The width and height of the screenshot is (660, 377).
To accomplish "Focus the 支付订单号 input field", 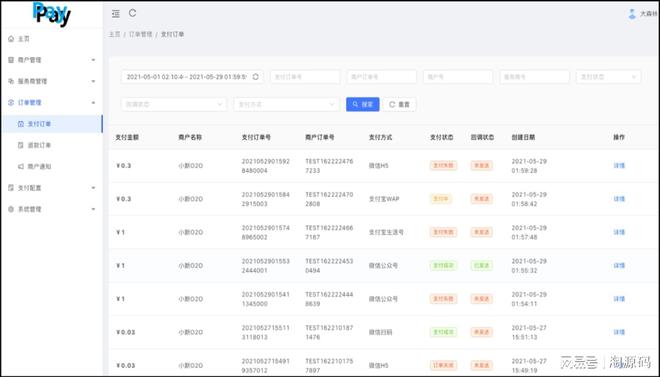I will click(x=305, y=77).
